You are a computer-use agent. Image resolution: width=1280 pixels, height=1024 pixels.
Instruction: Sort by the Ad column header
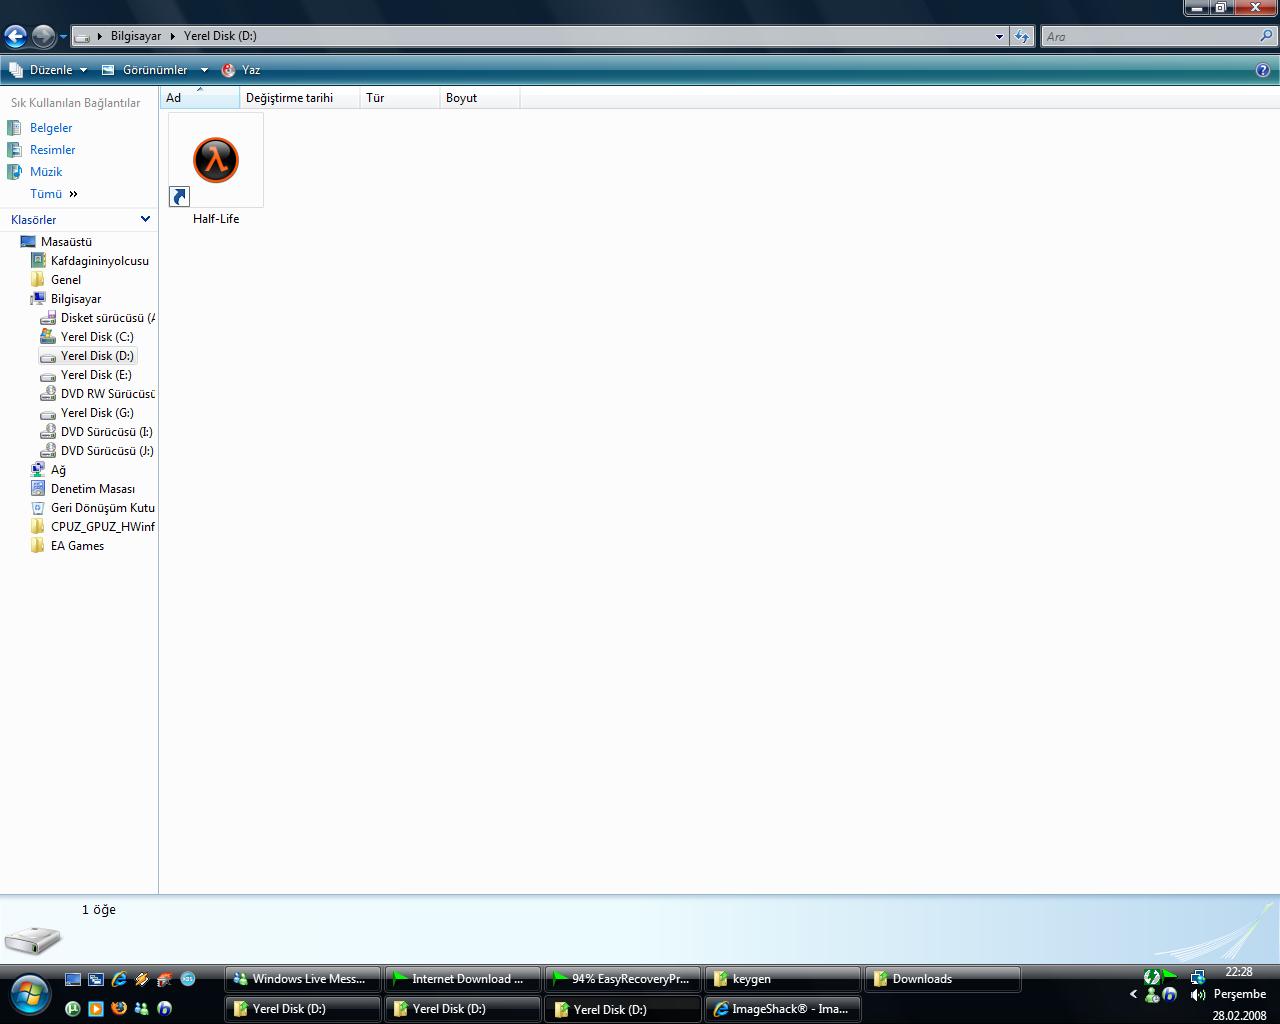pyautogui.click(x=200, y=98)
